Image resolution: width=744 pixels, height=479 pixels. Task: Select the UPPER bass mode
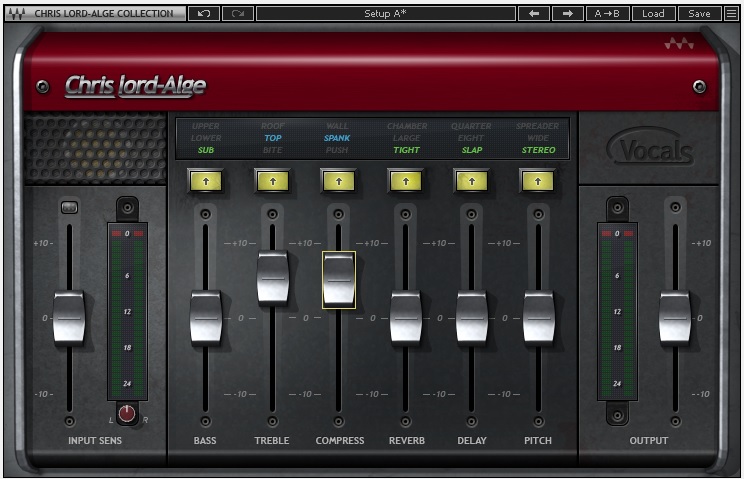tap(206, 126)
